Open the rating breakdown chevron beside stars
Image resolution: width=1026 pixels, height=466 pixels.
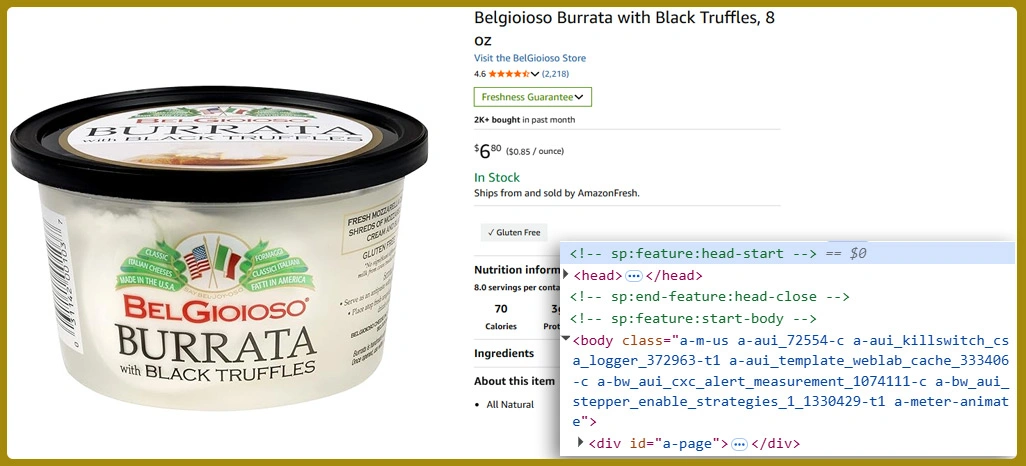coord(535,74)
